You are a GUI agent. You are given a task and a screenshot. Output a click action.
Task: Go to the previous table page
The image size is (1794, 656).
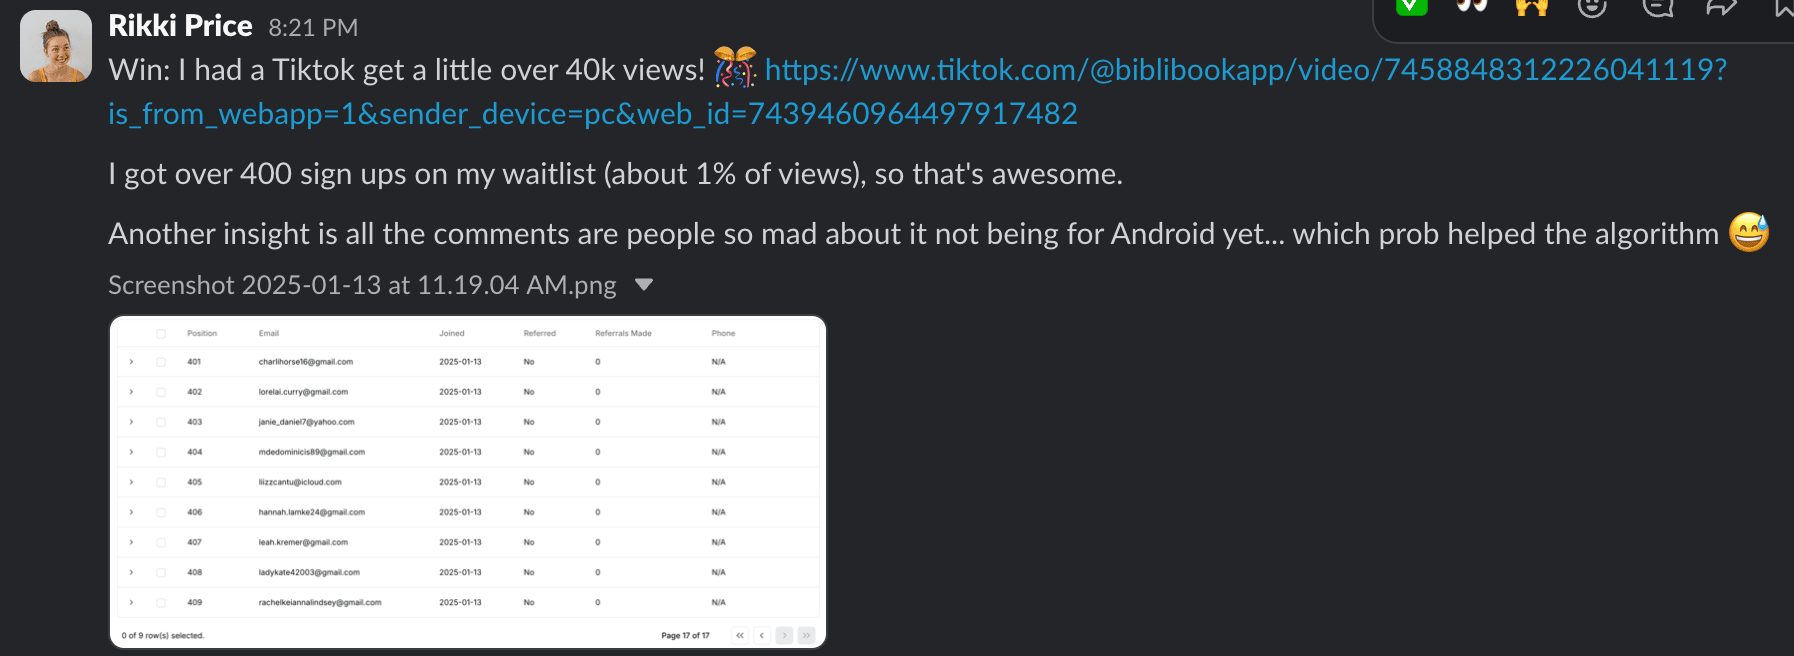pos(762,635)
